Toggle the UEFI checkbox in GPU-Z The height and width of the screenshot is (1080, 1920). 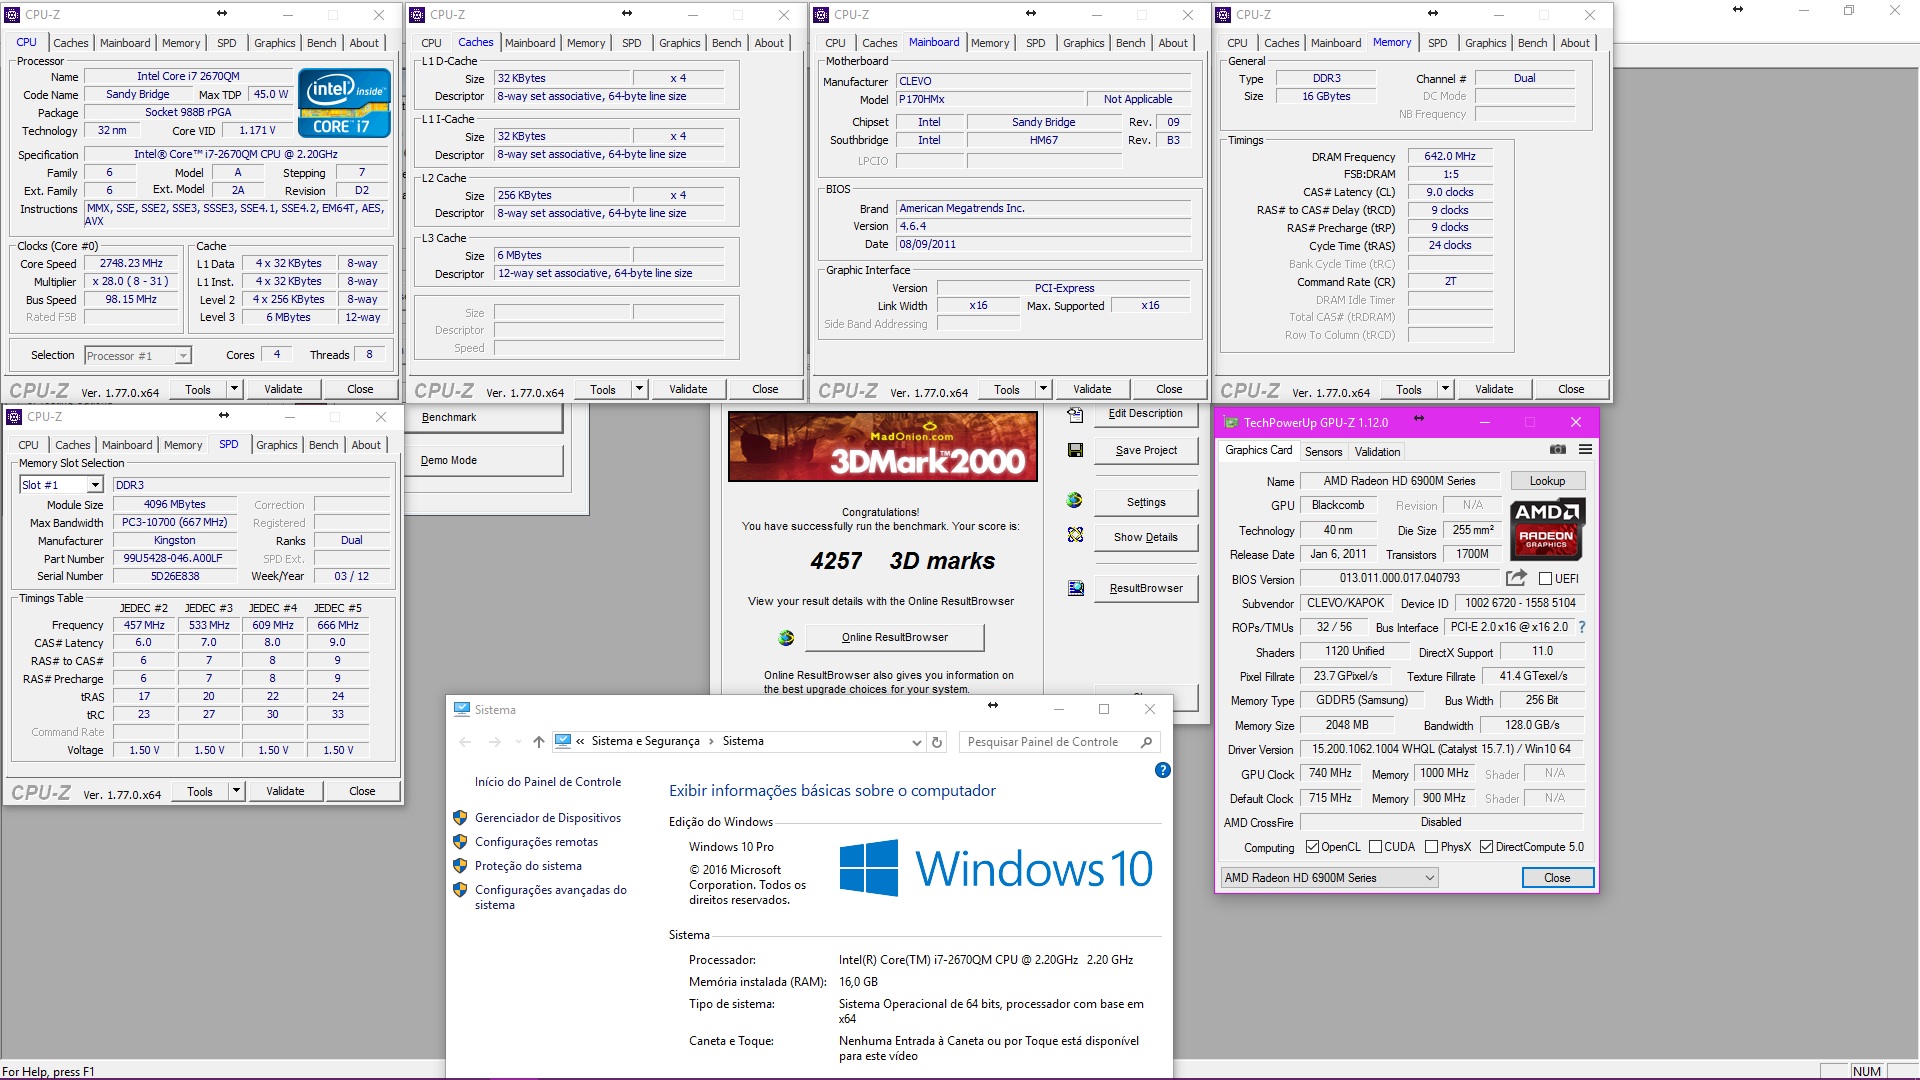tap(1545, 579)
